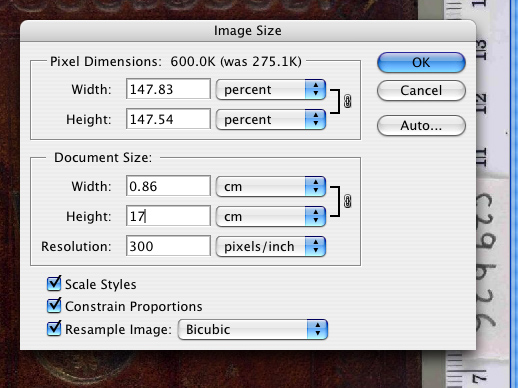Click the Pixel Dimensions chain link icon
This screenshot has width=518, height=388.
[347, 101]
